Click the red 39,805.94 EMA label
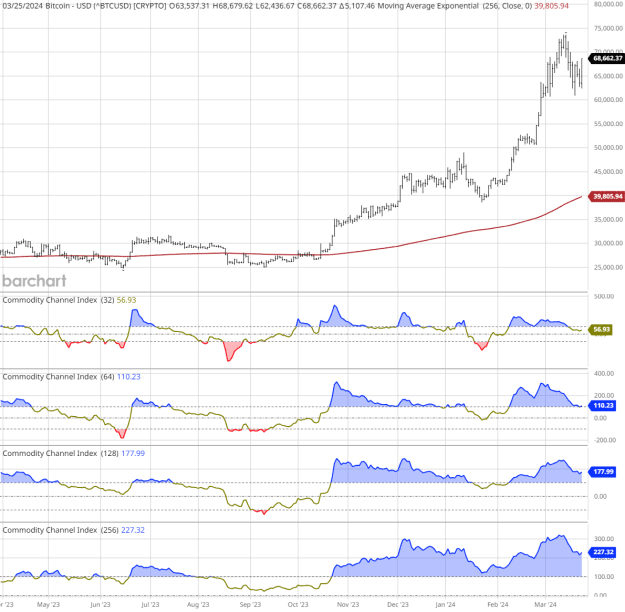The width and height of the screenshot is (625, 612). click(606, 197)
